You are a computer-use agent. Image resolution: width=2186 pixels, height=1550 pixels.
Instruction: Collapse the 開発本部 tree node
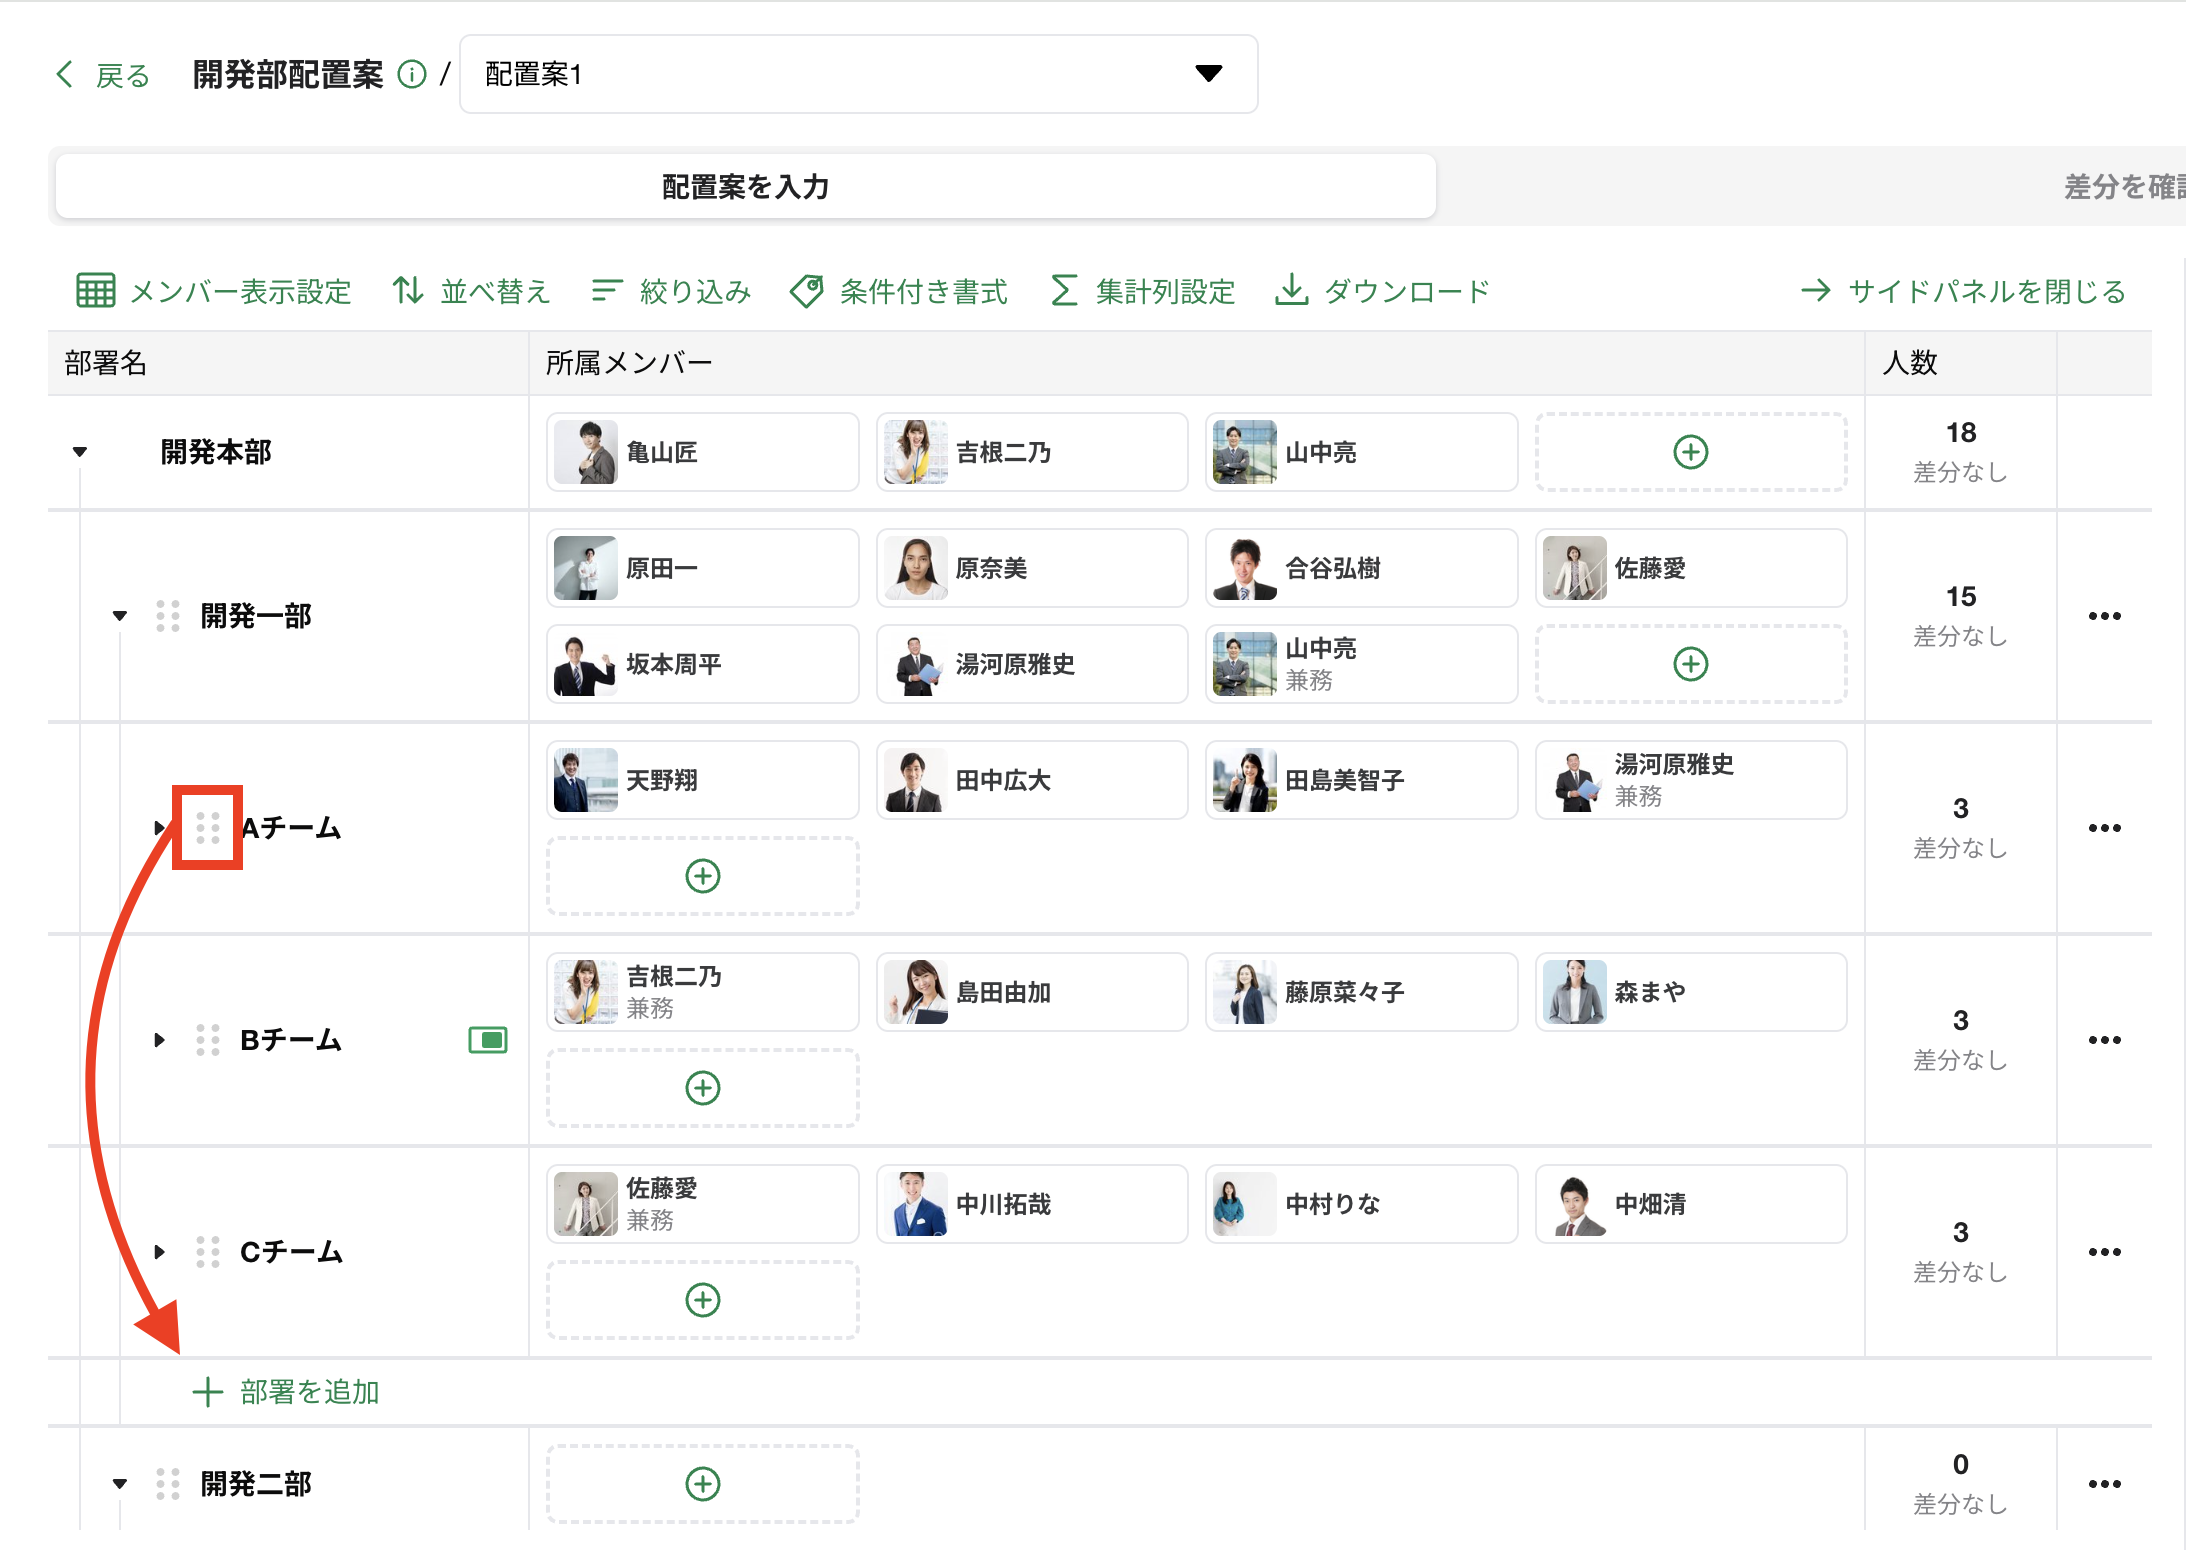tap(80, 452)
